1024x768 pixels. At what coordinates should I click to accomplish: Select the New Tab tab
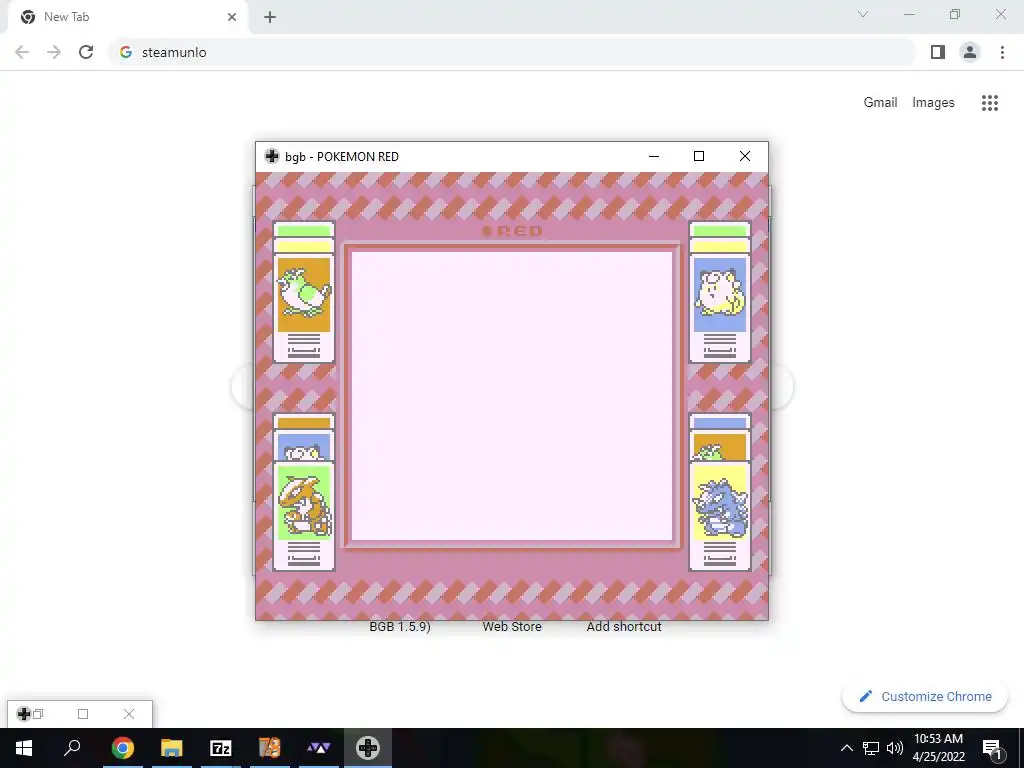(127, 17)
